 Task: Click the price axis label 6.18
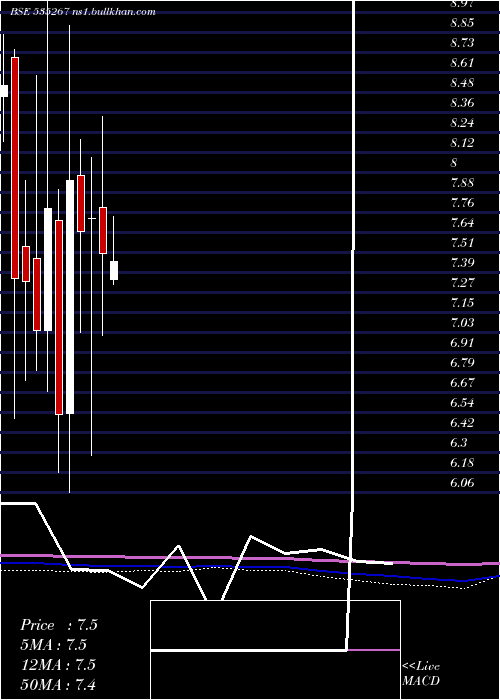[x=462, y=462]
